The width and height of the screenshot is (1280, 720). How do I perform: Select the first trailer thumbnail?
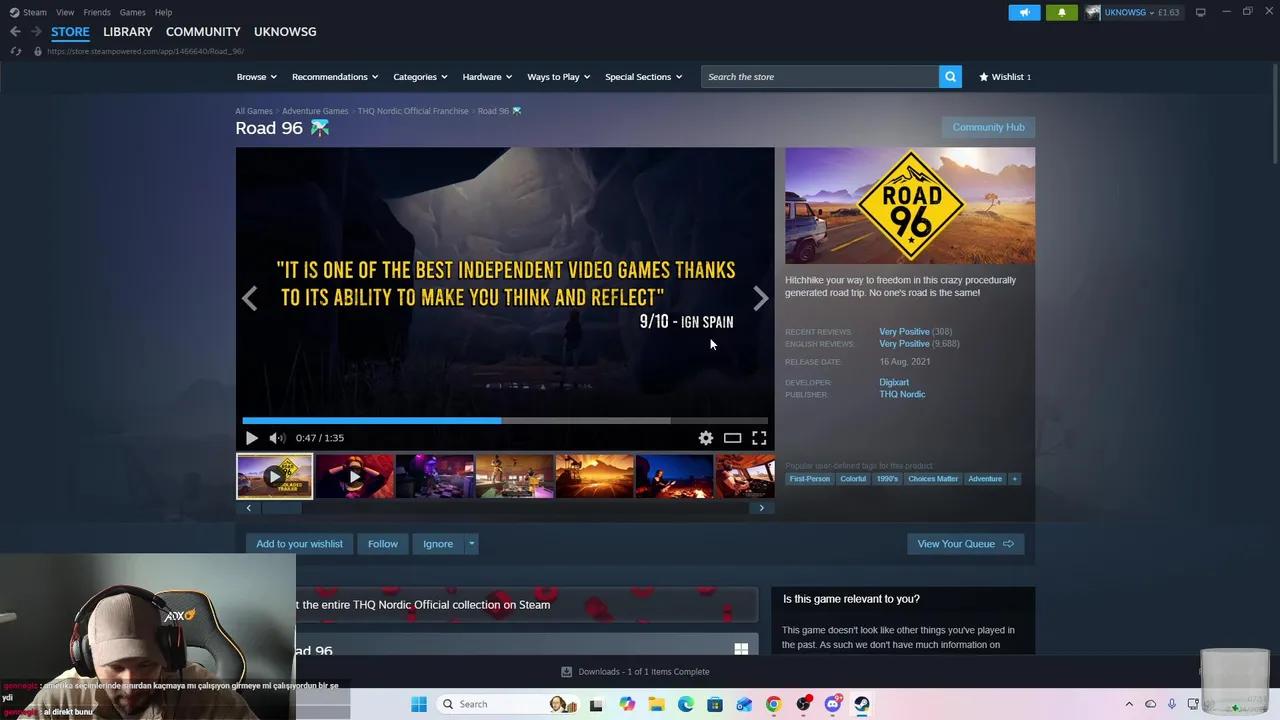click(274, 476)
